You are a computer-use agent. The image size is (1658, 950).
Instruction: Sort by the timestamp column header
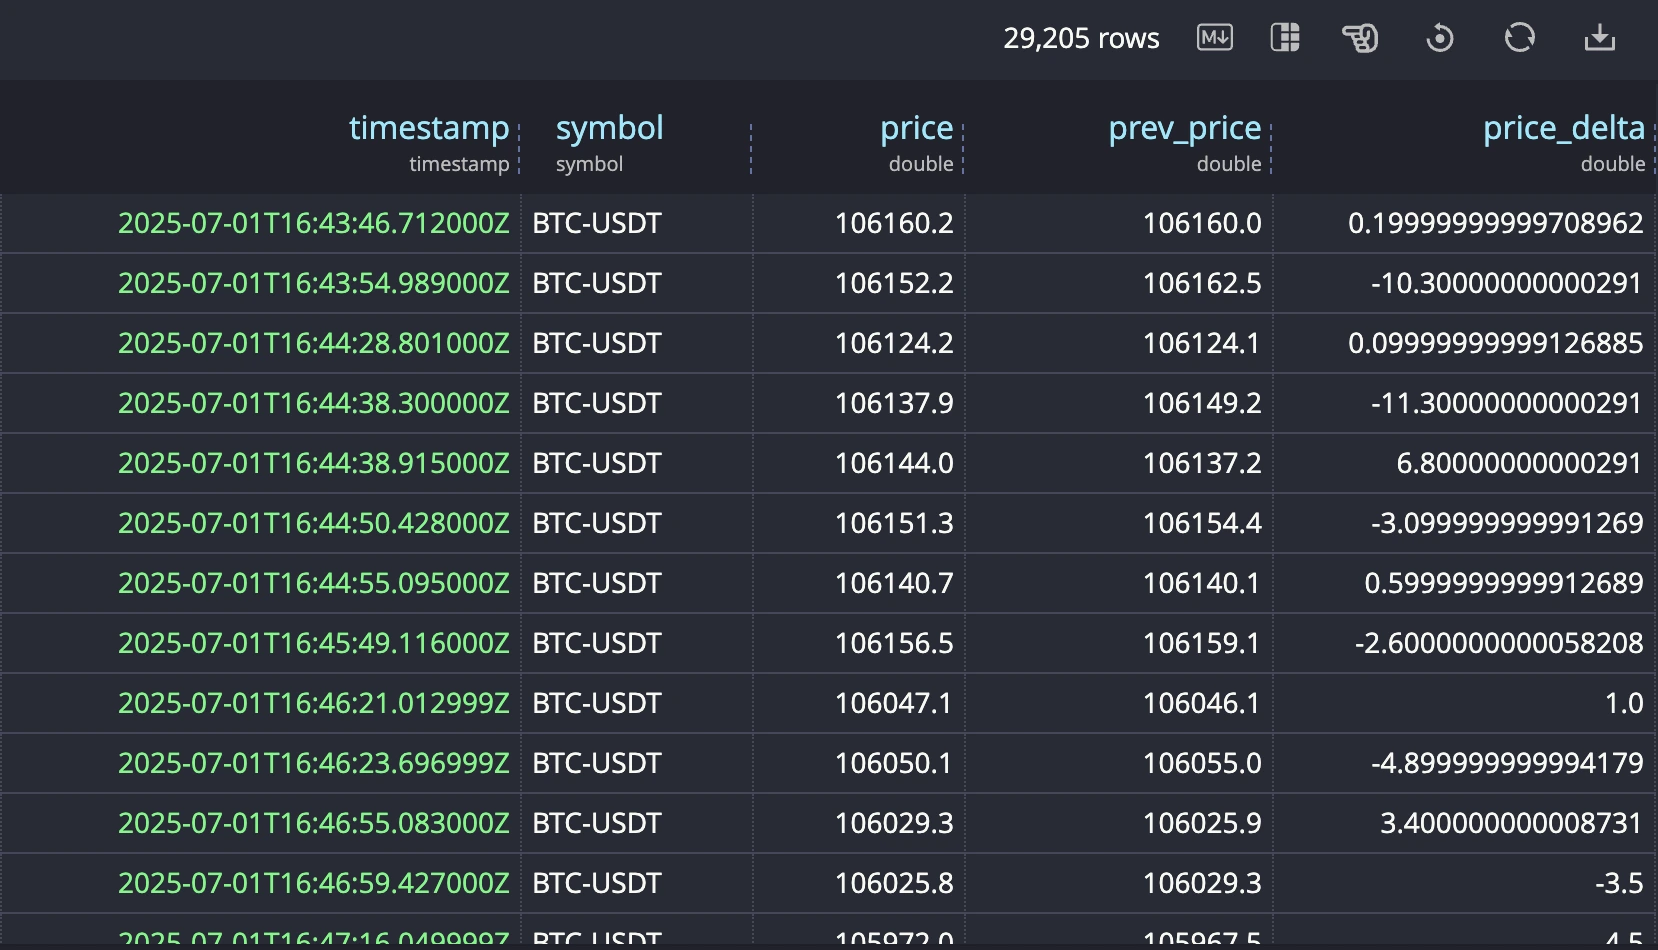click(430, 128)
